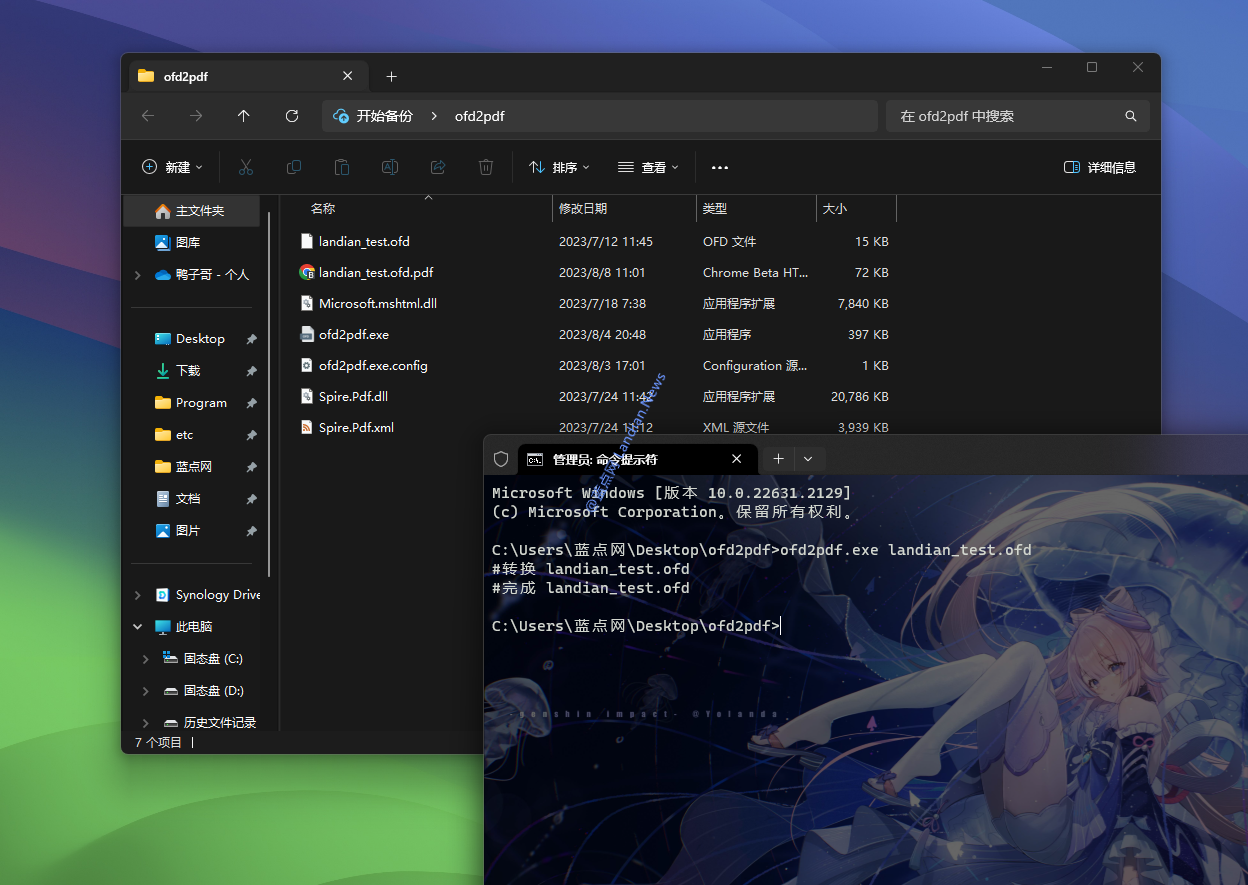Expand the Synology Drive tree node

[x=138, y=595]
